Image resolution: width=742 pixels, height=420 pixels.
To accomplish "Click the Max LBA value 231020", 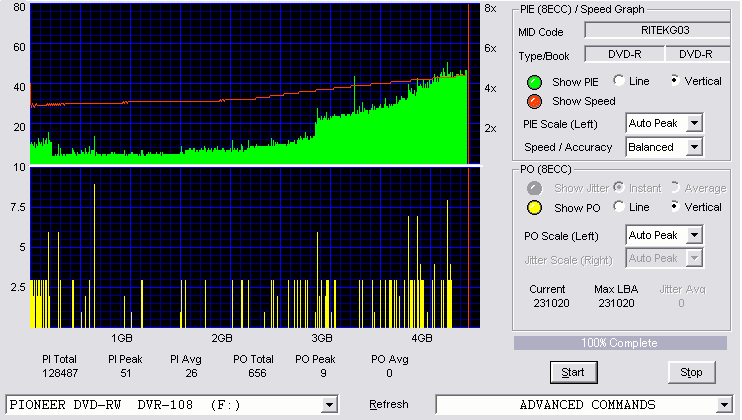I will pyautogui.click(x=616, y=303).
